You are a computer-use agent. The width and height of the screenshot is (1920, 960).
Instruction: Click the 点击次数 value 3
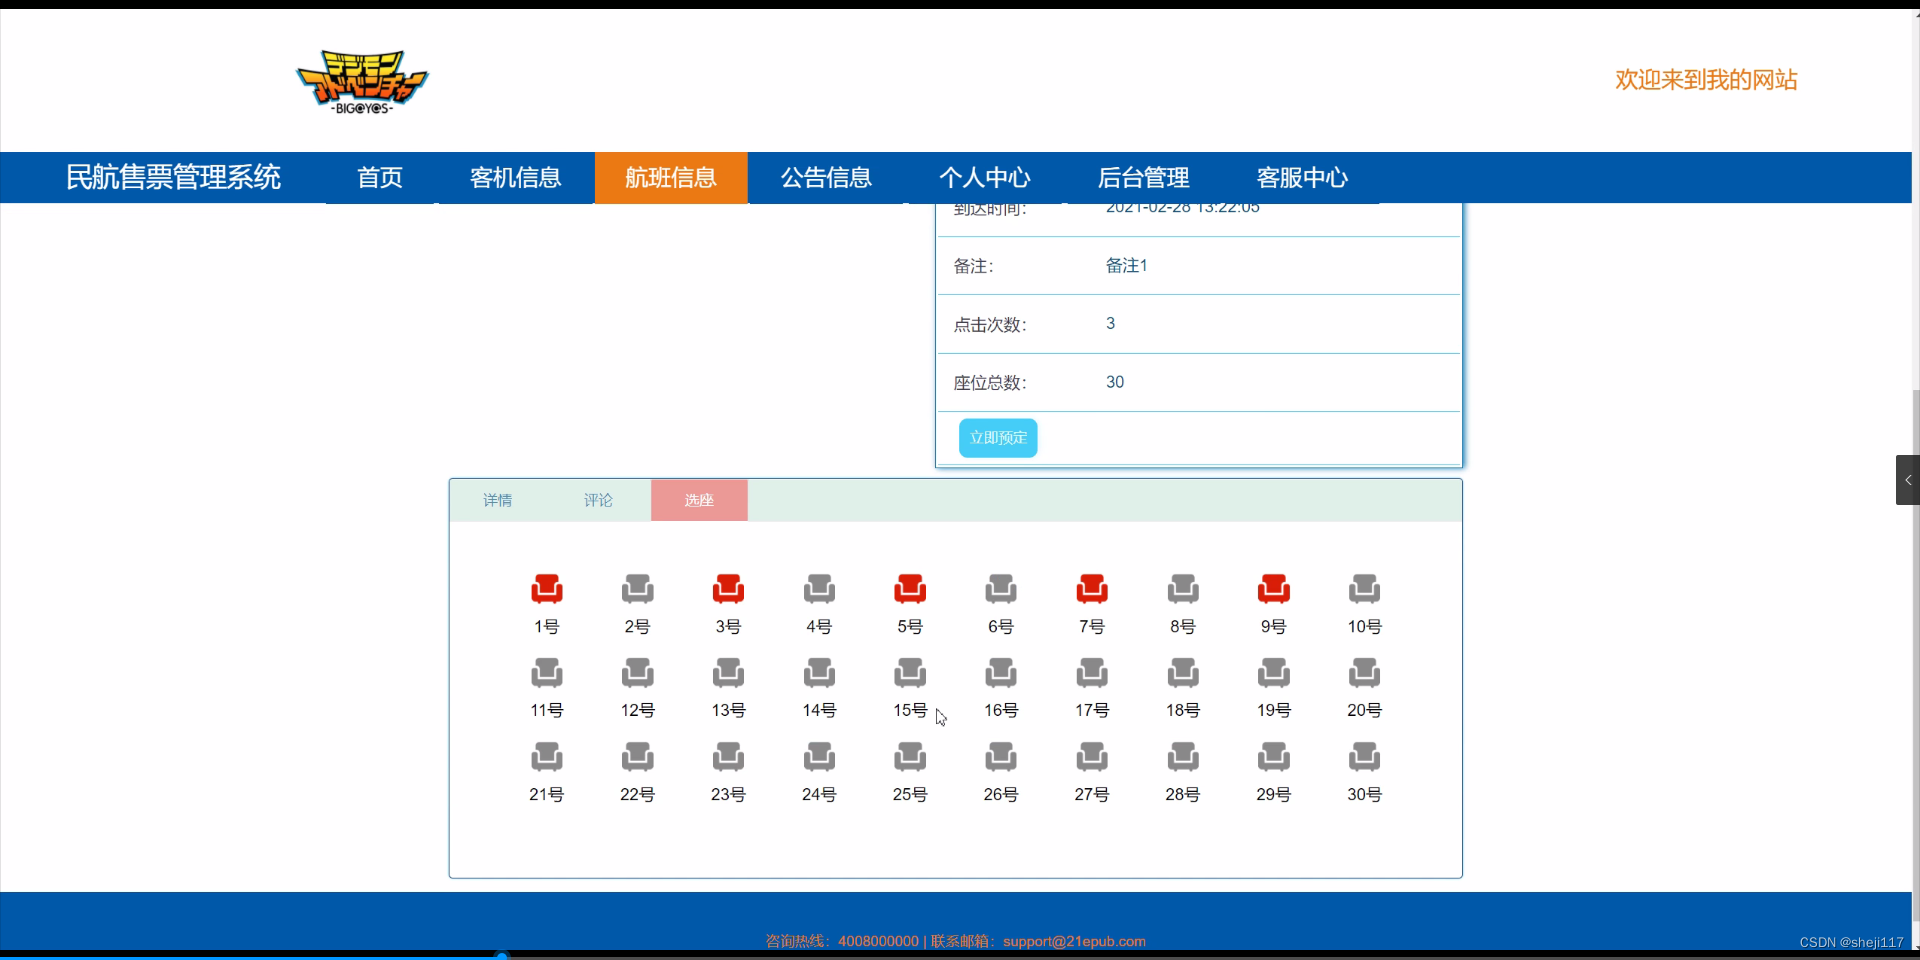[1110, 323]
